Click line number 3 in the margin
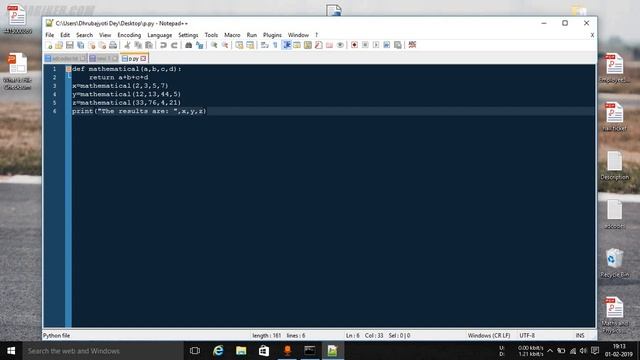Screen dimensions: 640x360 54,86
